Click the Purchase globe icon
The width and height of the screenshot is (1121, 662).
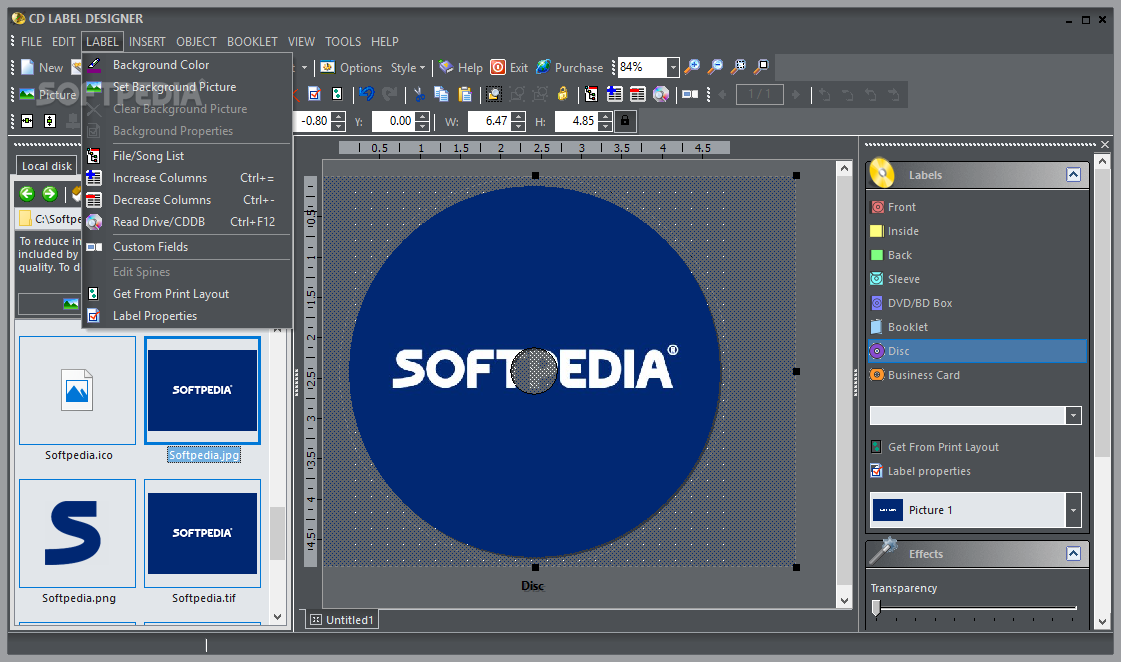[543, 67]
